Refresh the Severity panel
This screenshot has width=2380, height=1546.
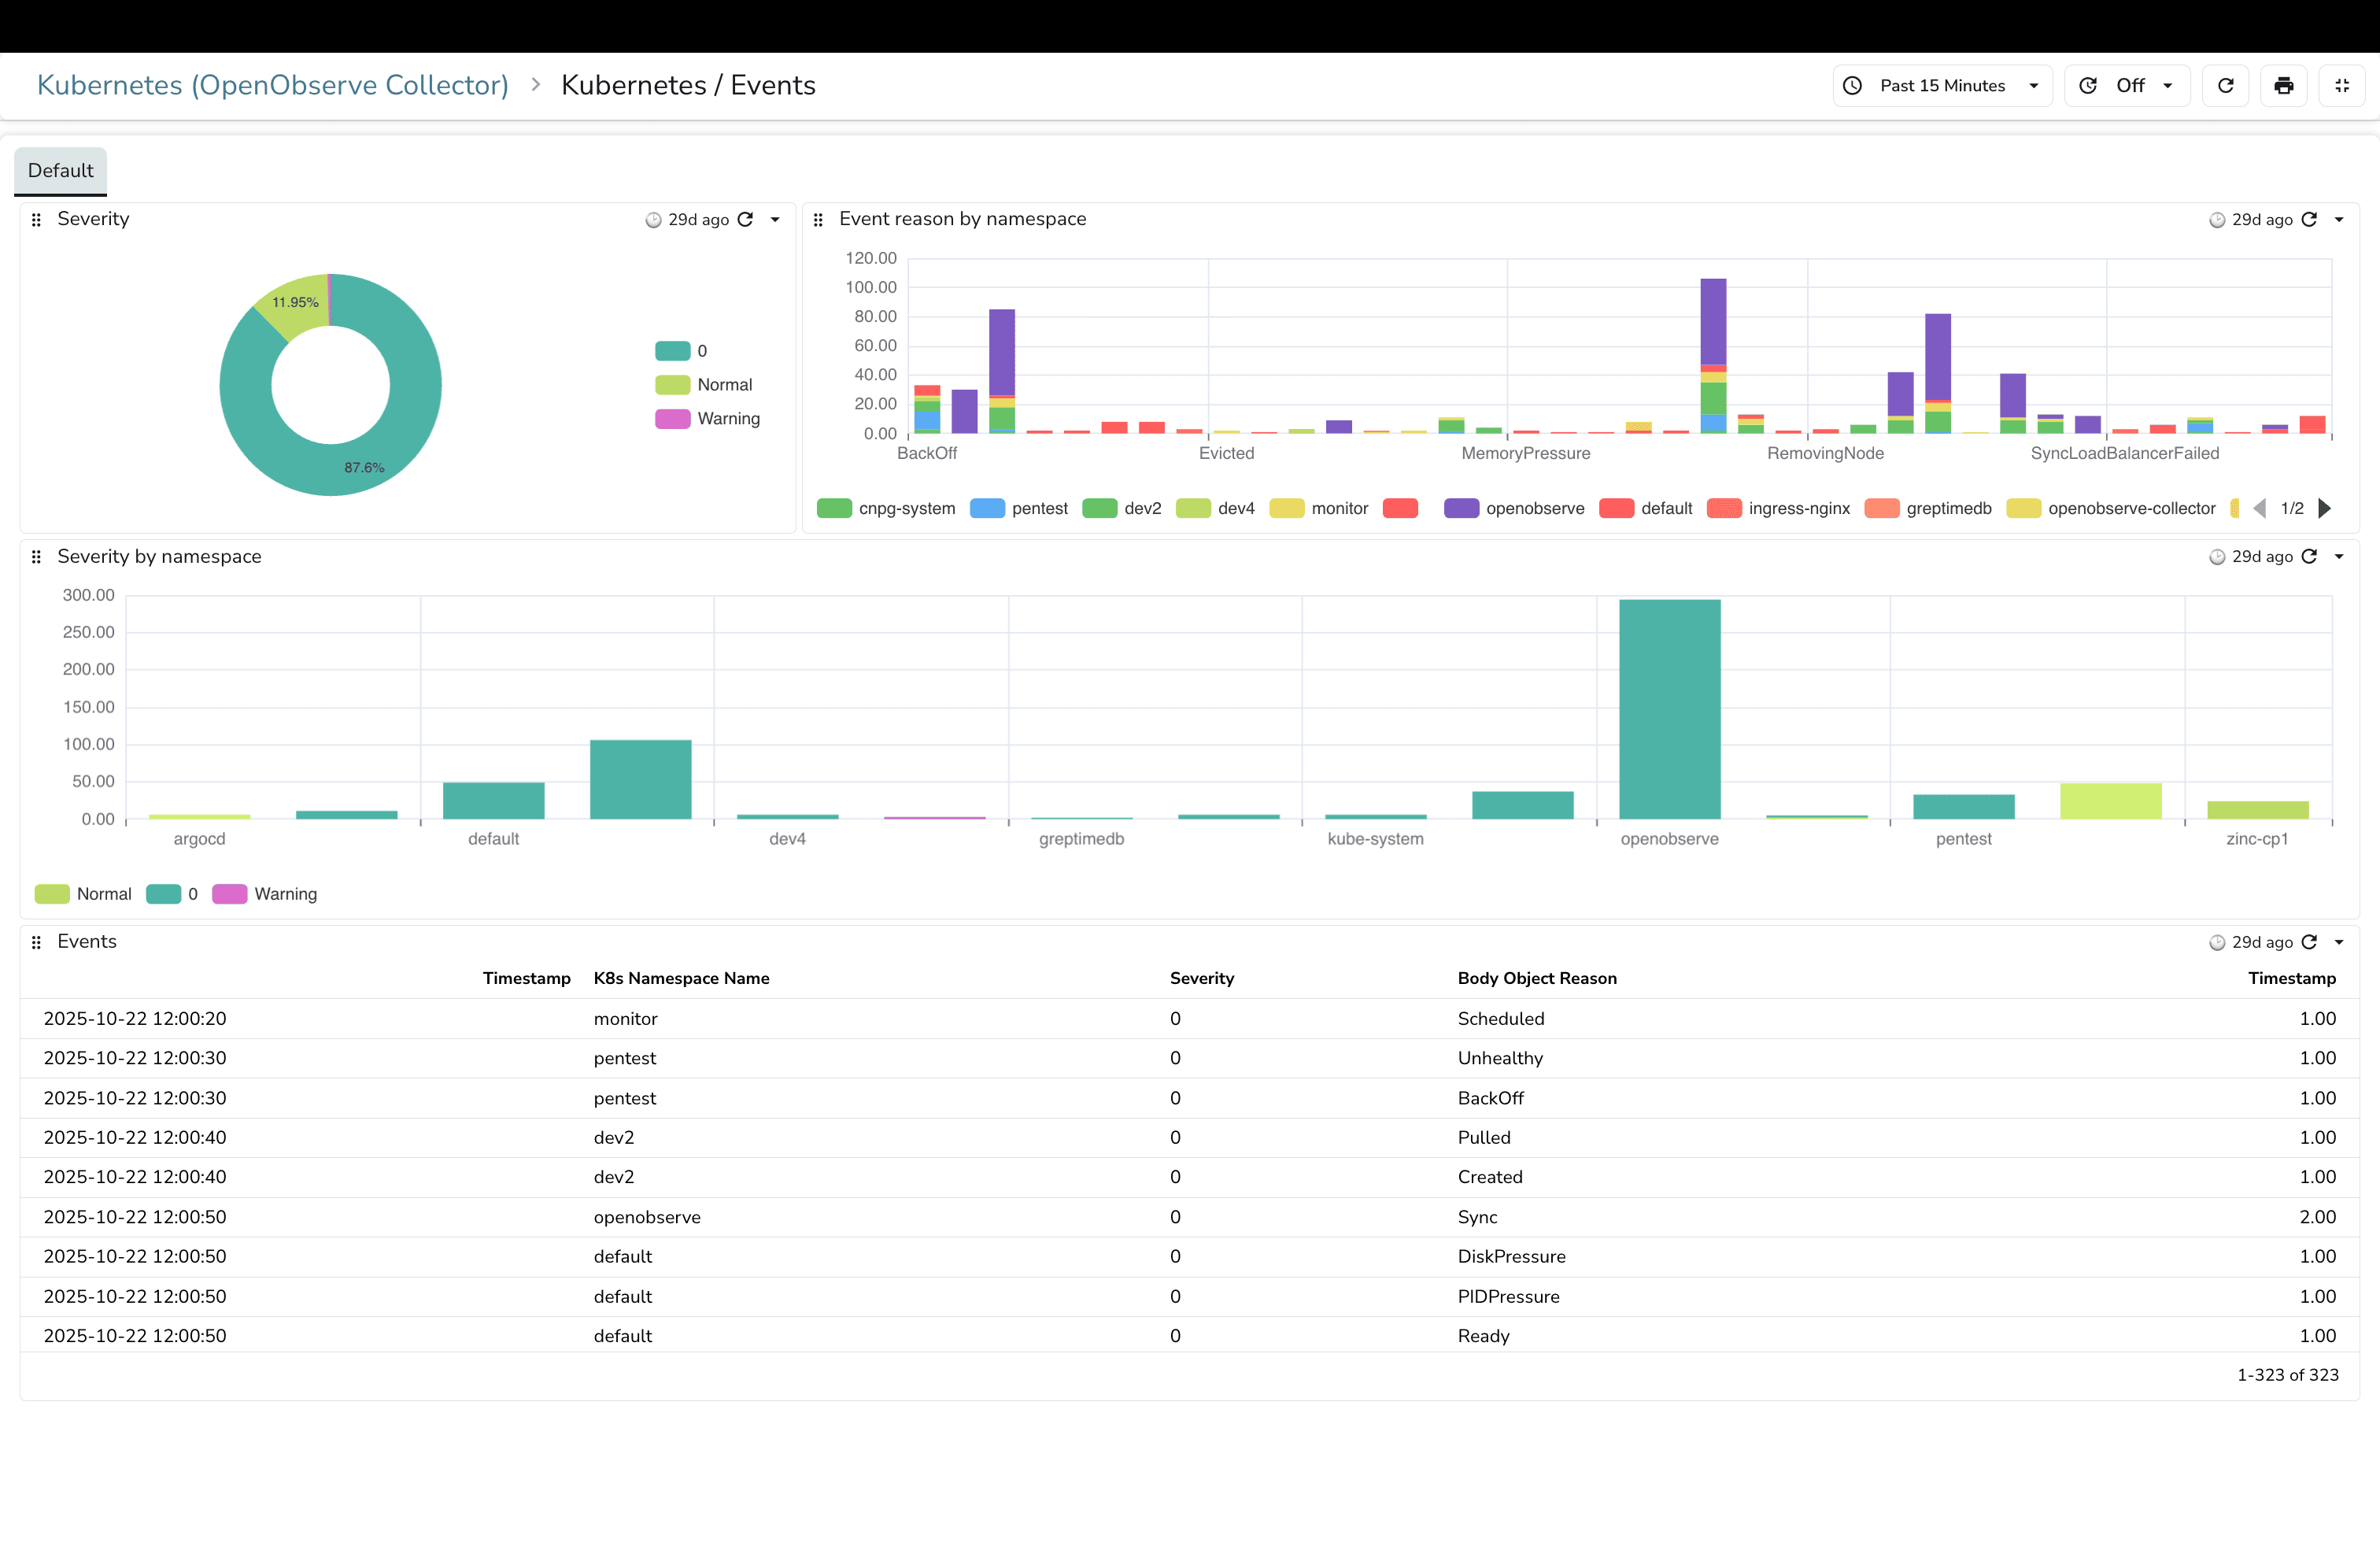tap(746, 219)
